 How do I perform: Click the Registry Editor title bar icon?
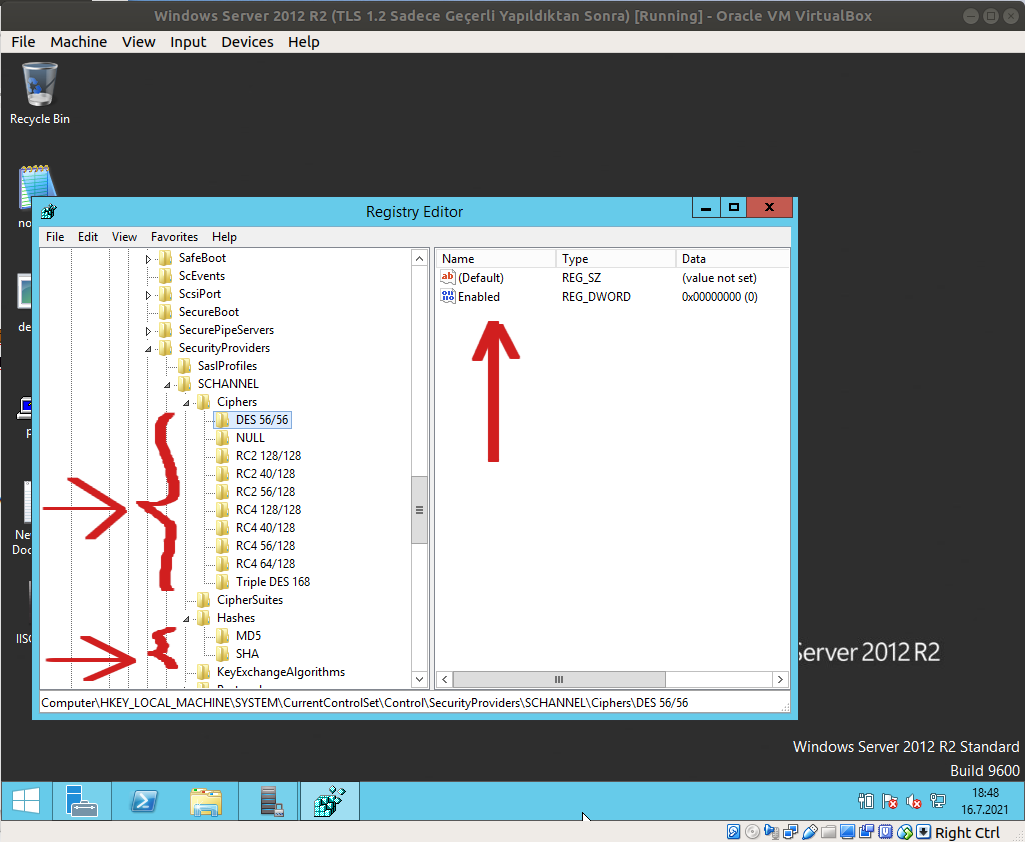pos(49,212)
